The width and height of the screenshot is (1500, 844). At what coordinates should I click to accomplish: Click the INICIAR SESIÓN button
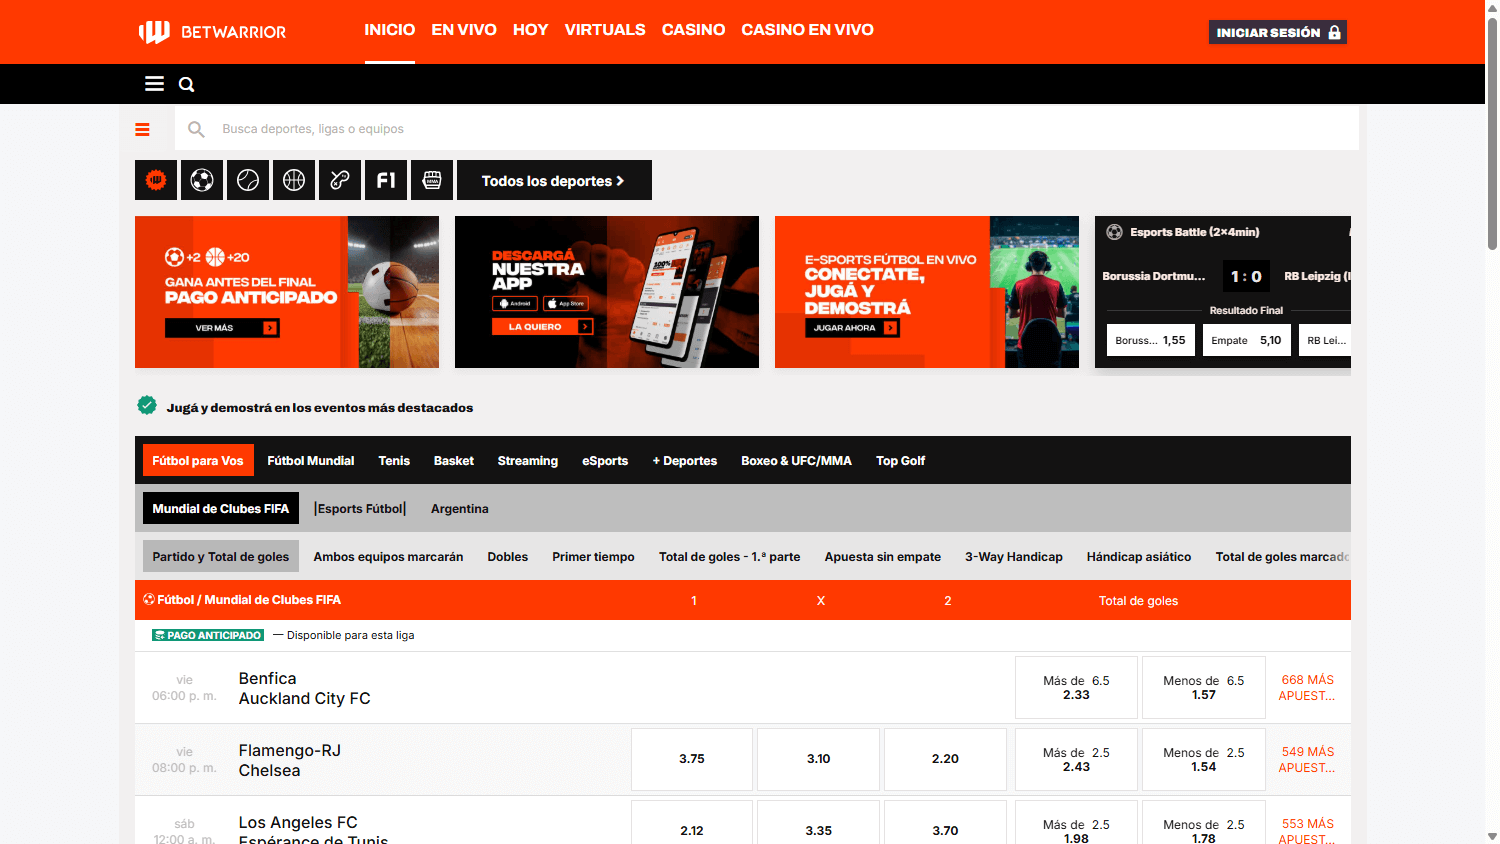tap(1277, 31)
